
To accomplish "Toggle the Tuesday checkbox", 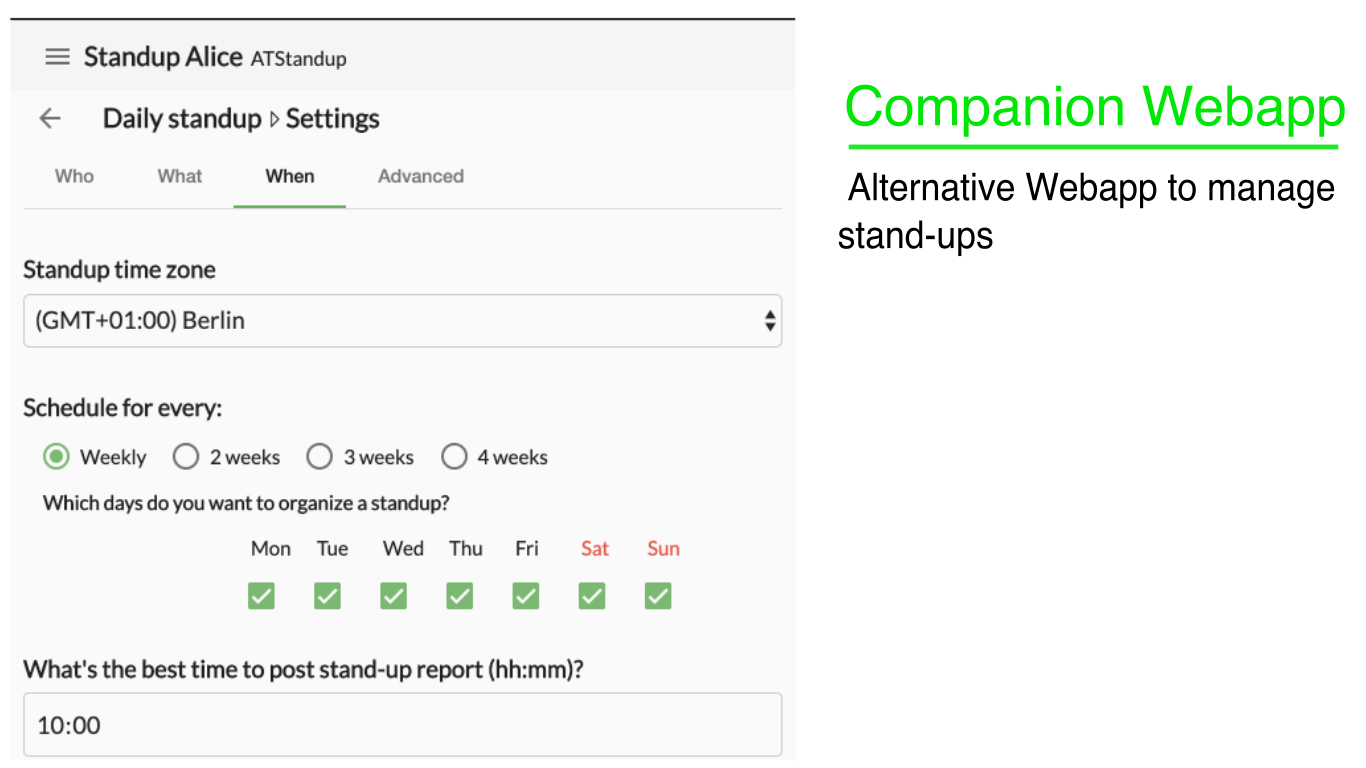I will tap(327, 596).
